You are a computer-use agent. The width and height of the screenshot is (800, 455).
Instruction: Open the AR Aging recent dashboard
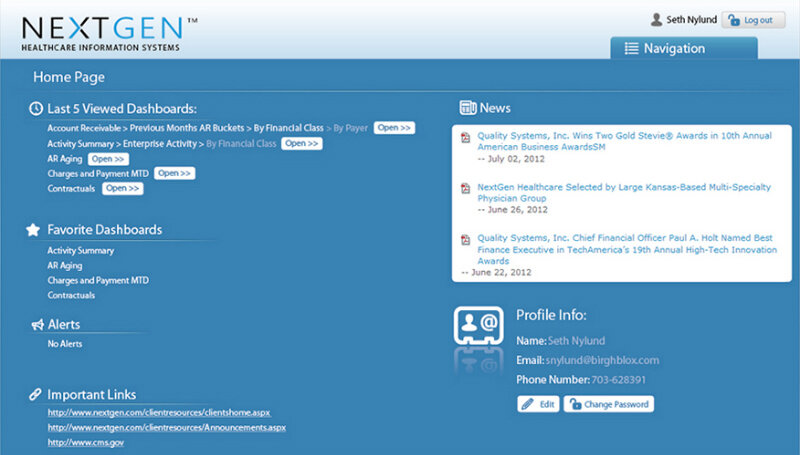coord(108,159)
